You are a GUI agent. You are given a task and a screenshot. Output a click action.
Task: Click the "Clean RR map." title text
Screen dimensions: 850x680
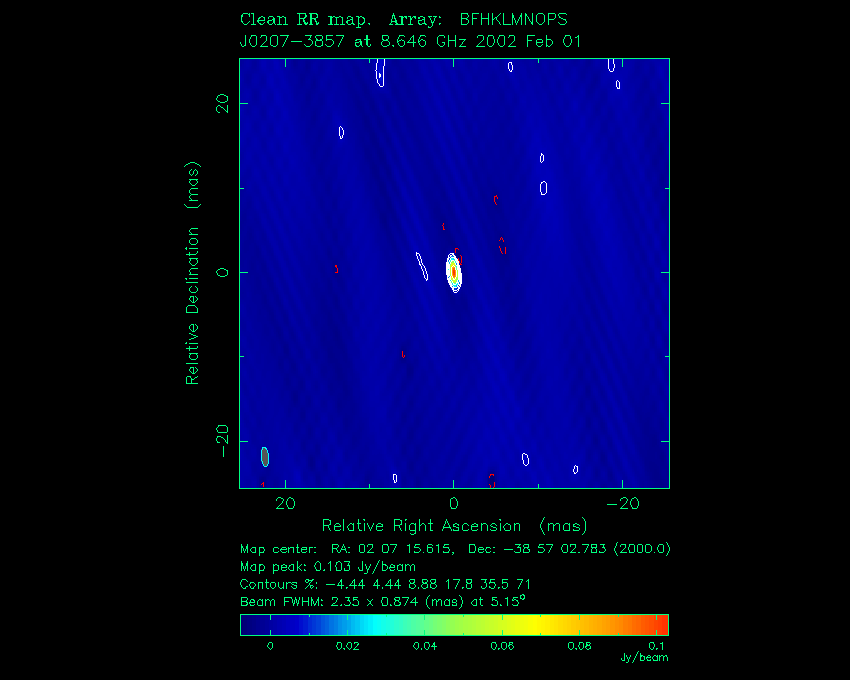pos(305,20)
